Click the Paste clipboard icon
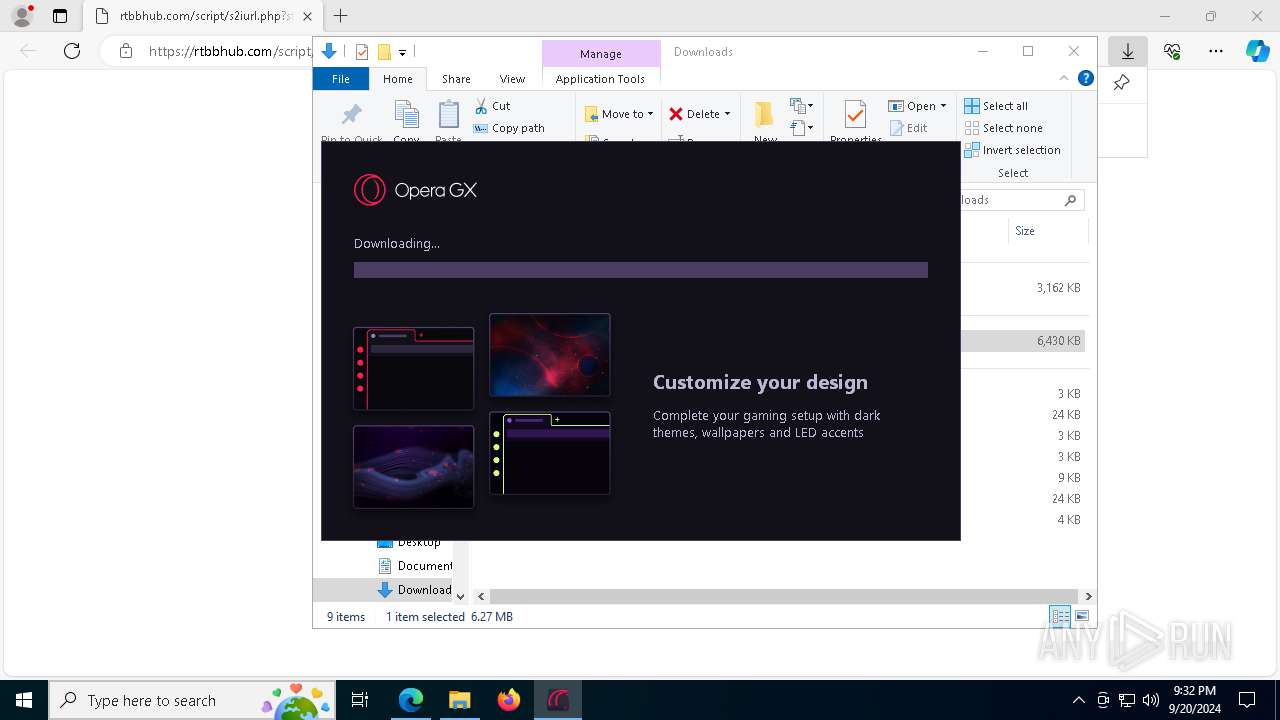1280x720 pixels. click(x=449, y=114)
